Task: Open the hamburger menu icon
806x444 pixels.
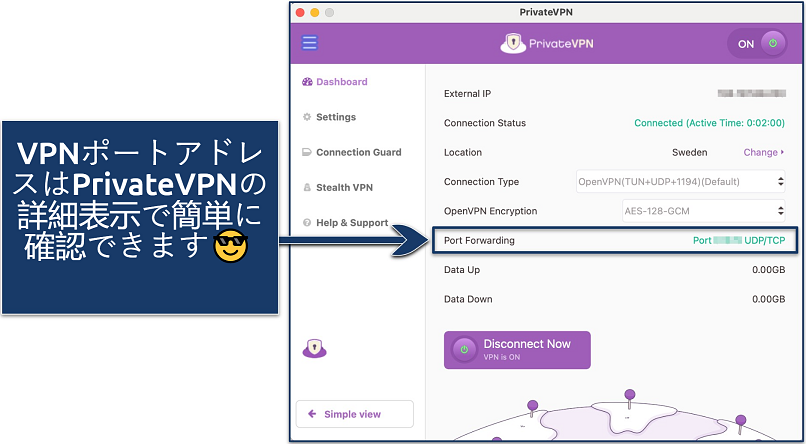Action: pos(310,43)
